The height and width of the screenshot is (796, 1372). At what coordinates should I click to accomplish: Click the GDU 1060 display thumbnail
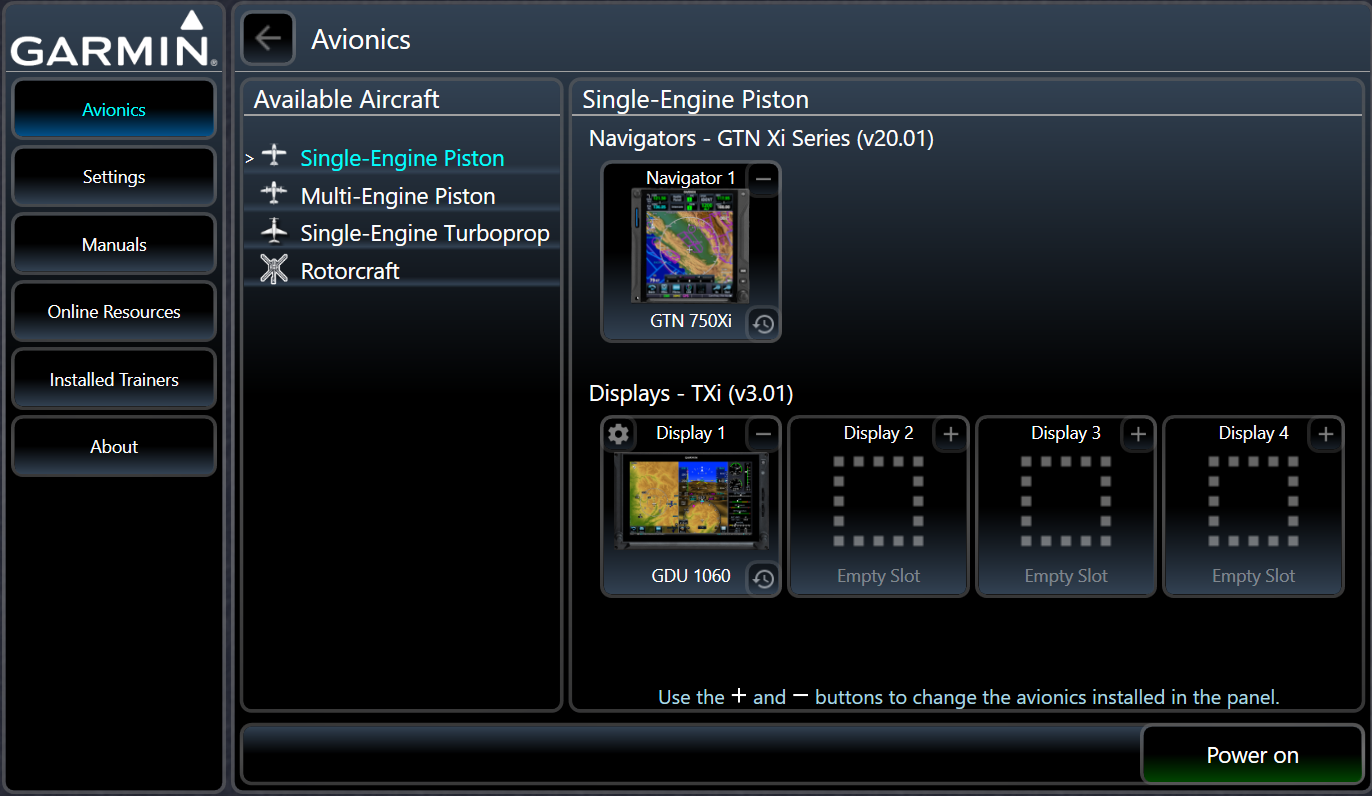coord(691,501)
